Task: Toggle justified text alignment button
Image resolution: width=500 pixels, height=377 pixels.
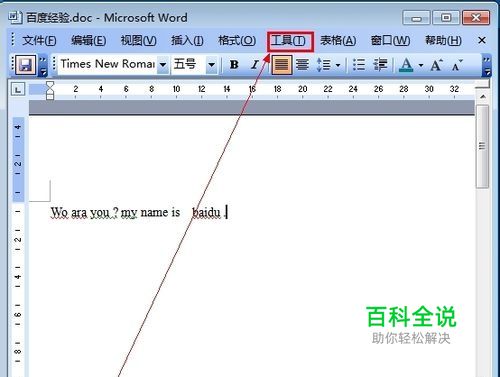Action: [x=282, y=65]
